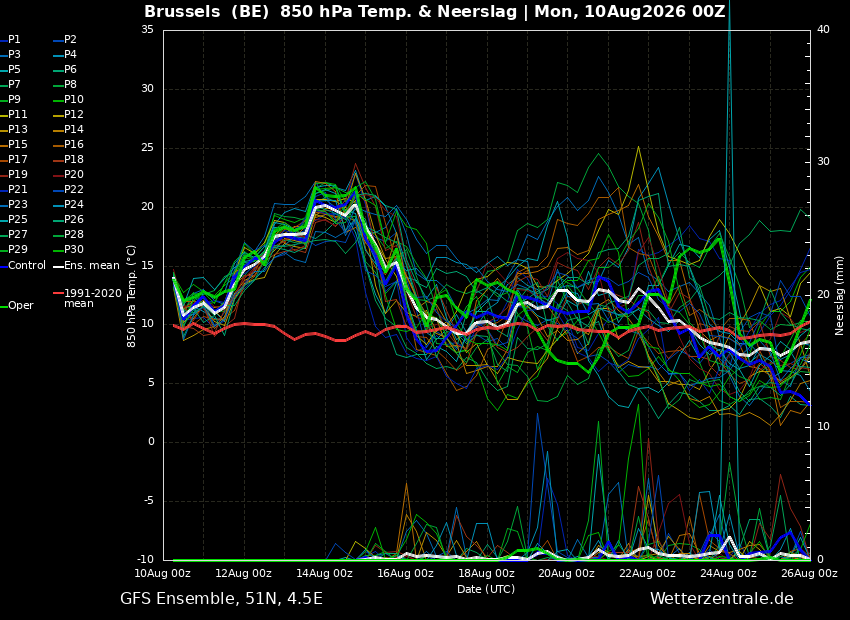Click the P6 legend label
The height and width of the screenshot is (620, 850).
tap(70, 69)
